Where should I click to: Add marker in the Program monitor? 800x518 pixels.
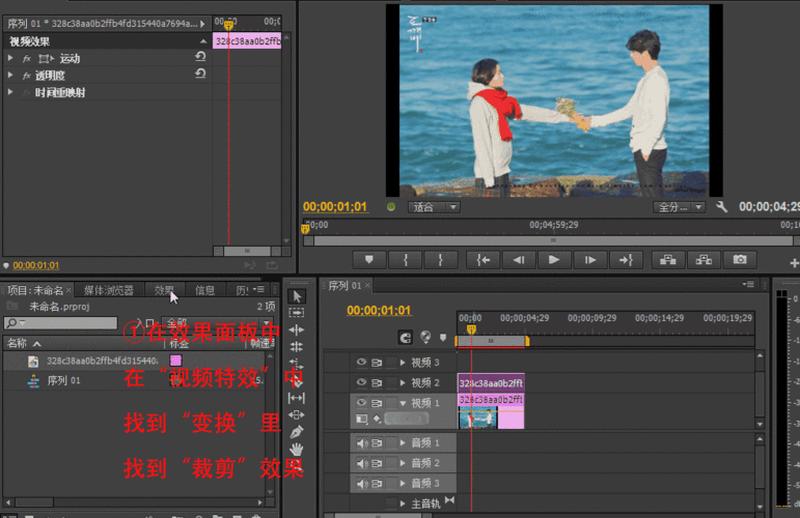pyautogui.click(x=369, y=260)
